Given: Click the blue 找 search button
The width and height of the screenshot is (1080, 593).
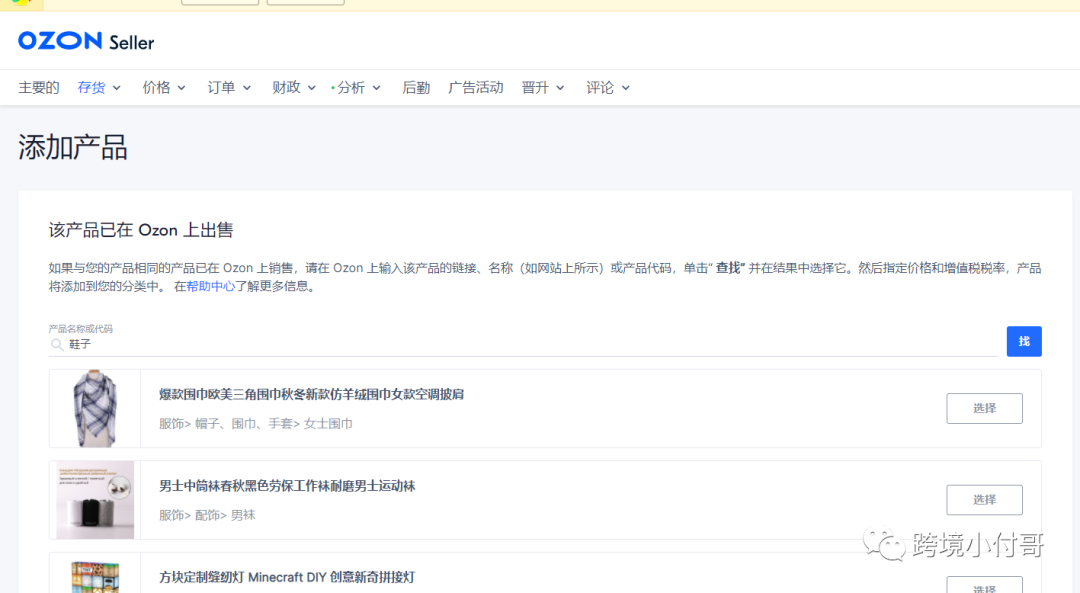Looking at the screenshot, I should click(x=1024, y=341).
